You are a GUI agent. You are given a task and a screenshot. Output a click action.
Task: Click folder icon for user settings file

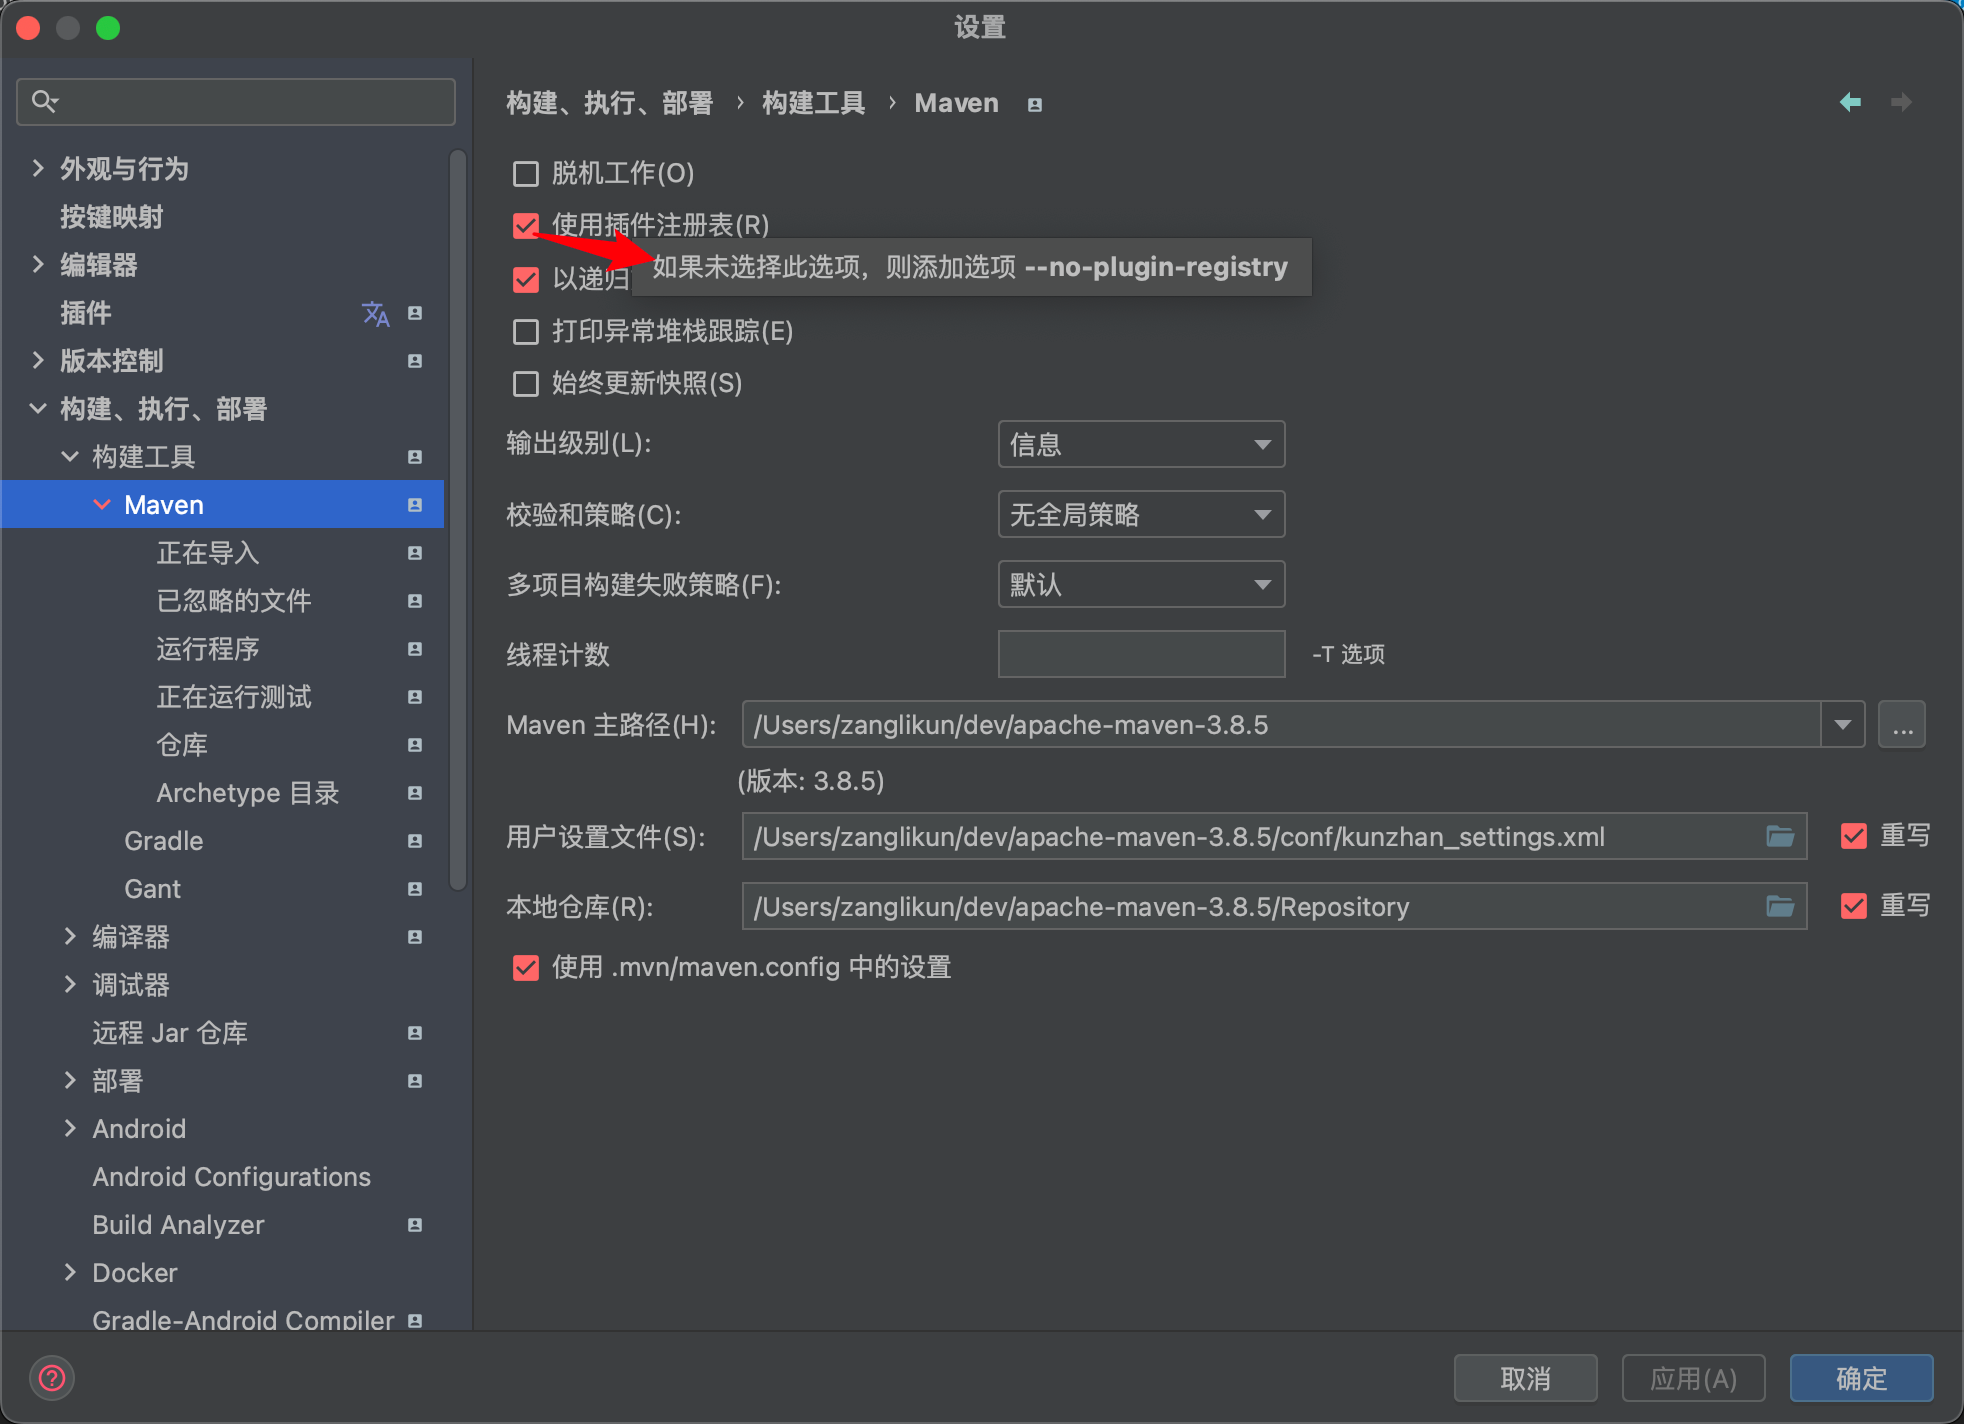tap(1780, 836)
